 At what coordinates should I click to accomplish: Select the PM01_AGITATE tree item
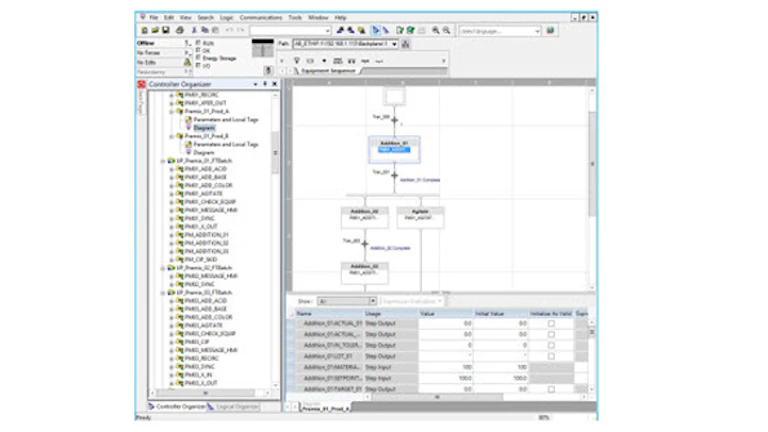pos(203,193)
